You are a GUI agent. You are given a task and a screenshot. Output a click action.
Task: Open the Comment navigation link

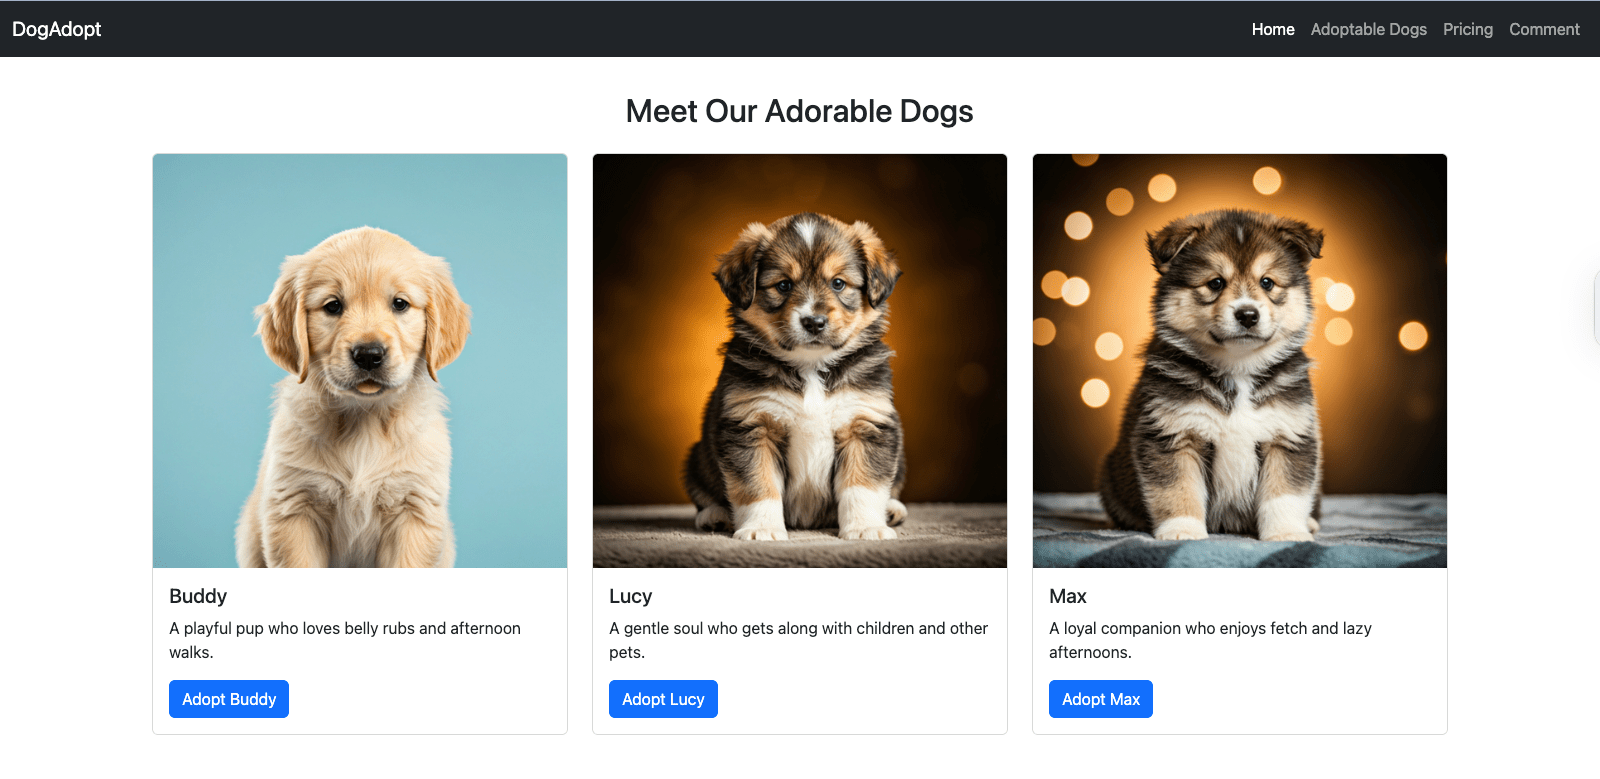click(1543, 29)
